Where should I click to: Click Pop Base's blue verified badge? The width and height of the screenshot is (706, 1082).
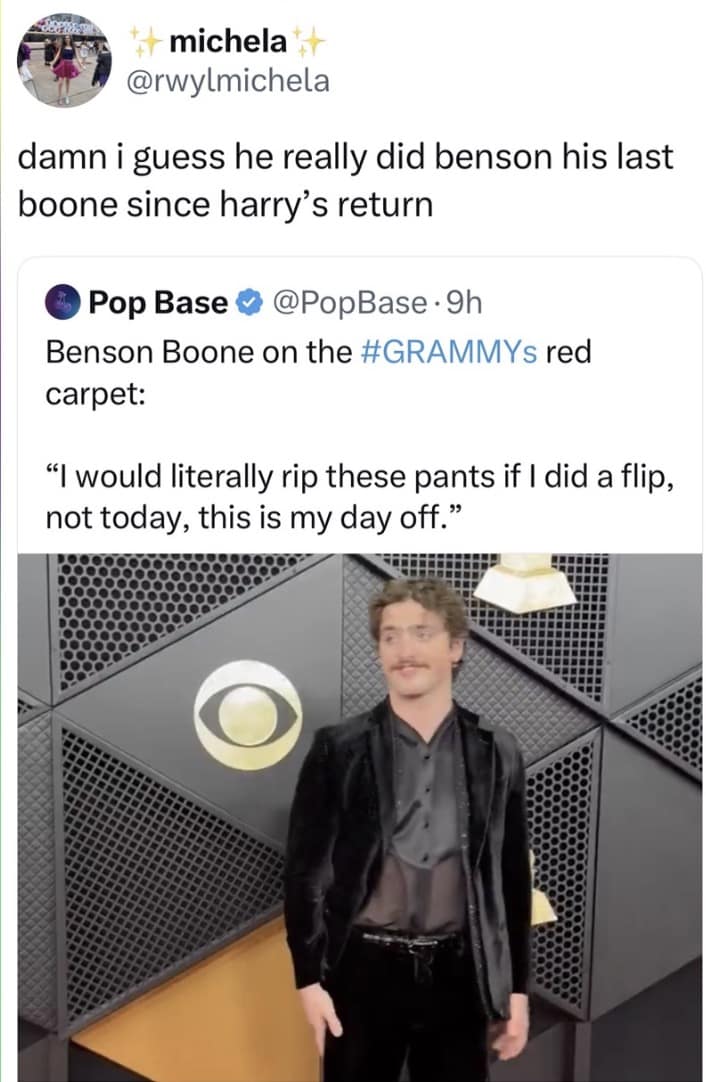(247, 302)
